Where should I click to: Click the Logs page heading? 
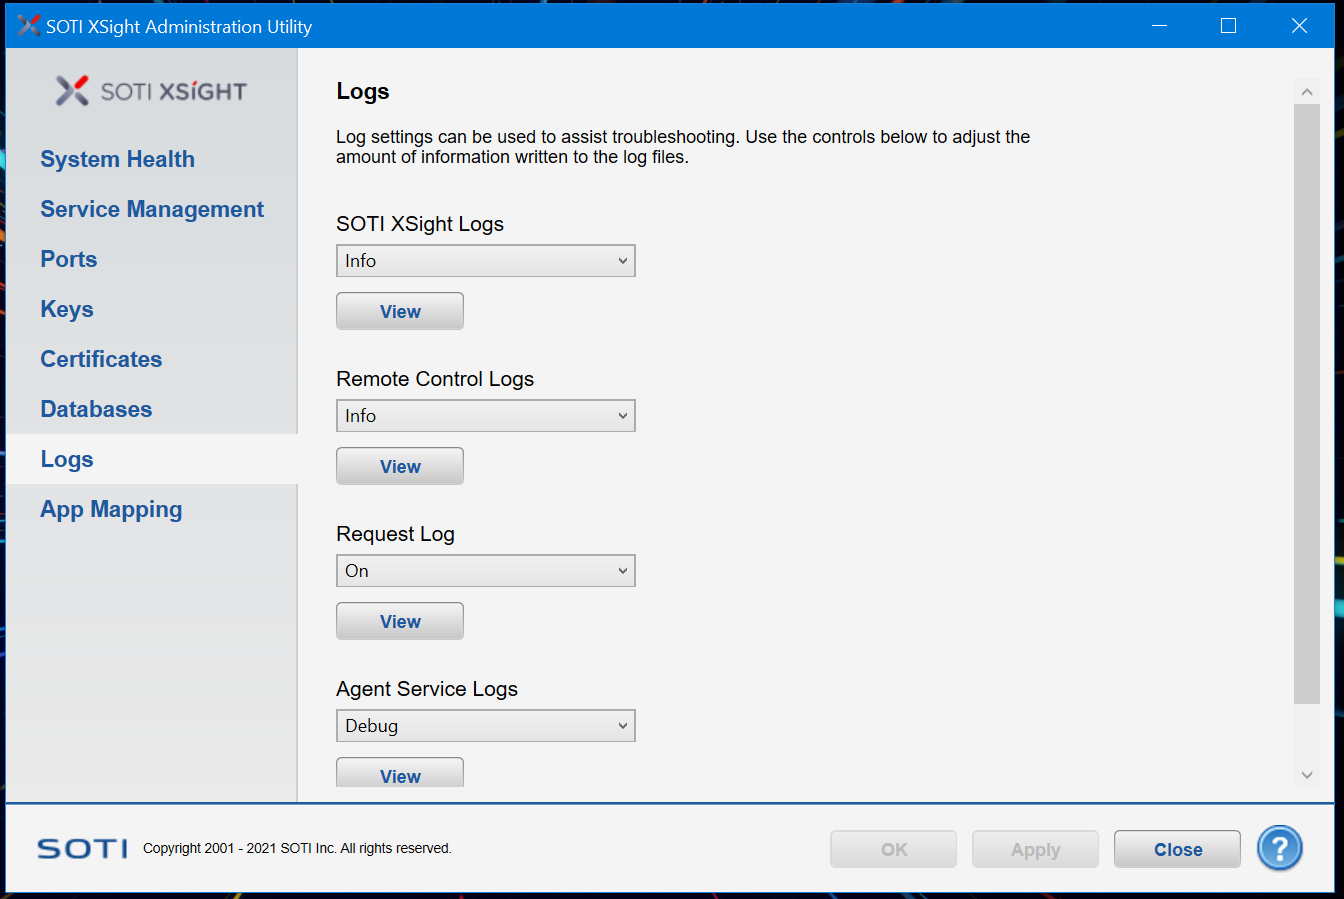tap(363, 91)
